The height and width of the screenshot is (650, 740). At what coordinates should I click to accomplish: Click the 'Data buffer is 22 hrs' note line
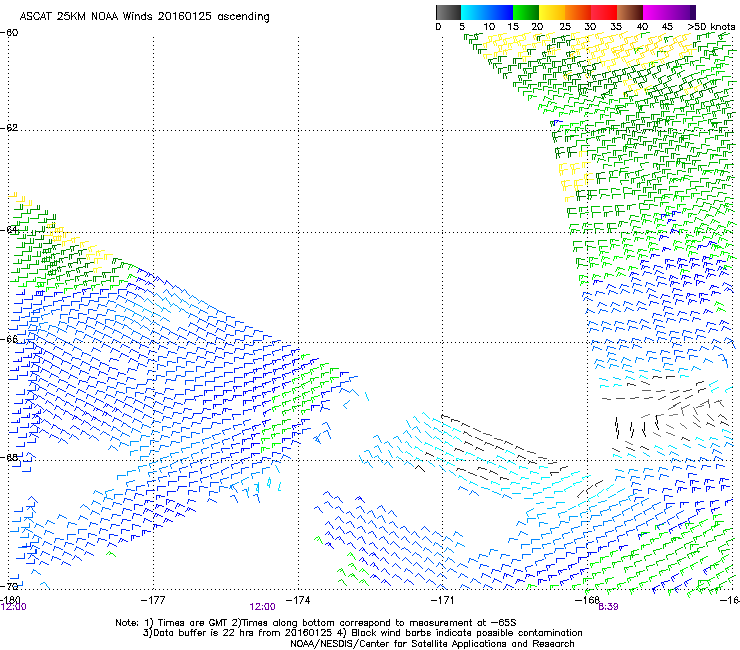362,633
